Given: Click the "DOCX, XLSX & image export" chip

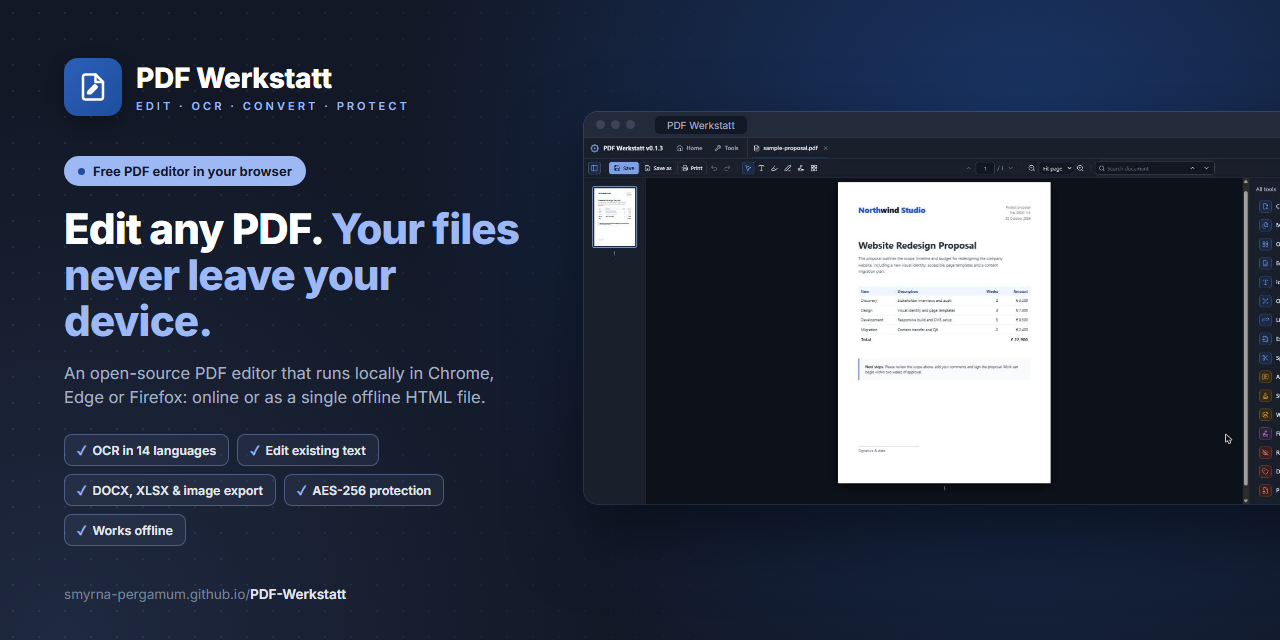Looking at the screenshot, I should click(170, 490).
